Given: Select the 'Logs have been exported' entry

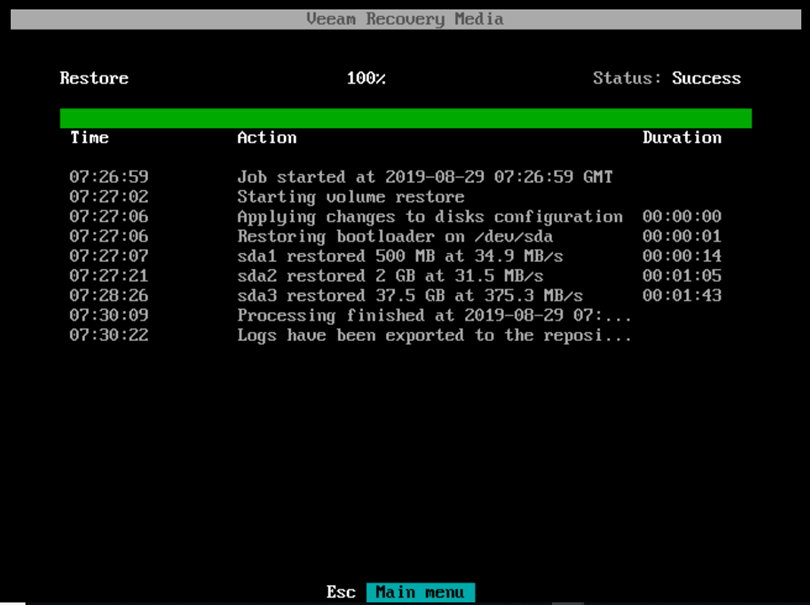Looking at the screenshot, I should click(434, 336).
